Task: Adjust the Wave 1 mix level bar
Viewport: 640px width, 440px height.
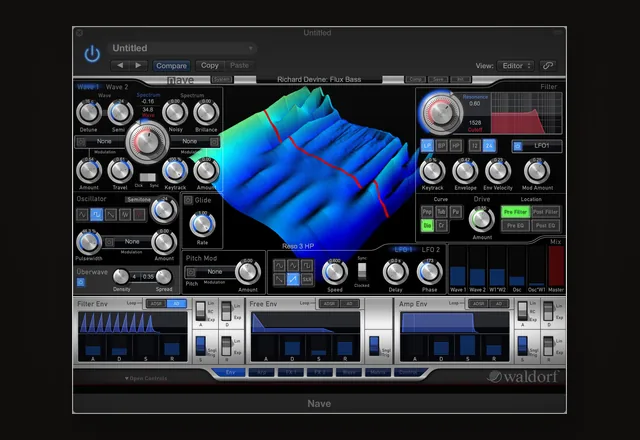Action: [458, 265]
